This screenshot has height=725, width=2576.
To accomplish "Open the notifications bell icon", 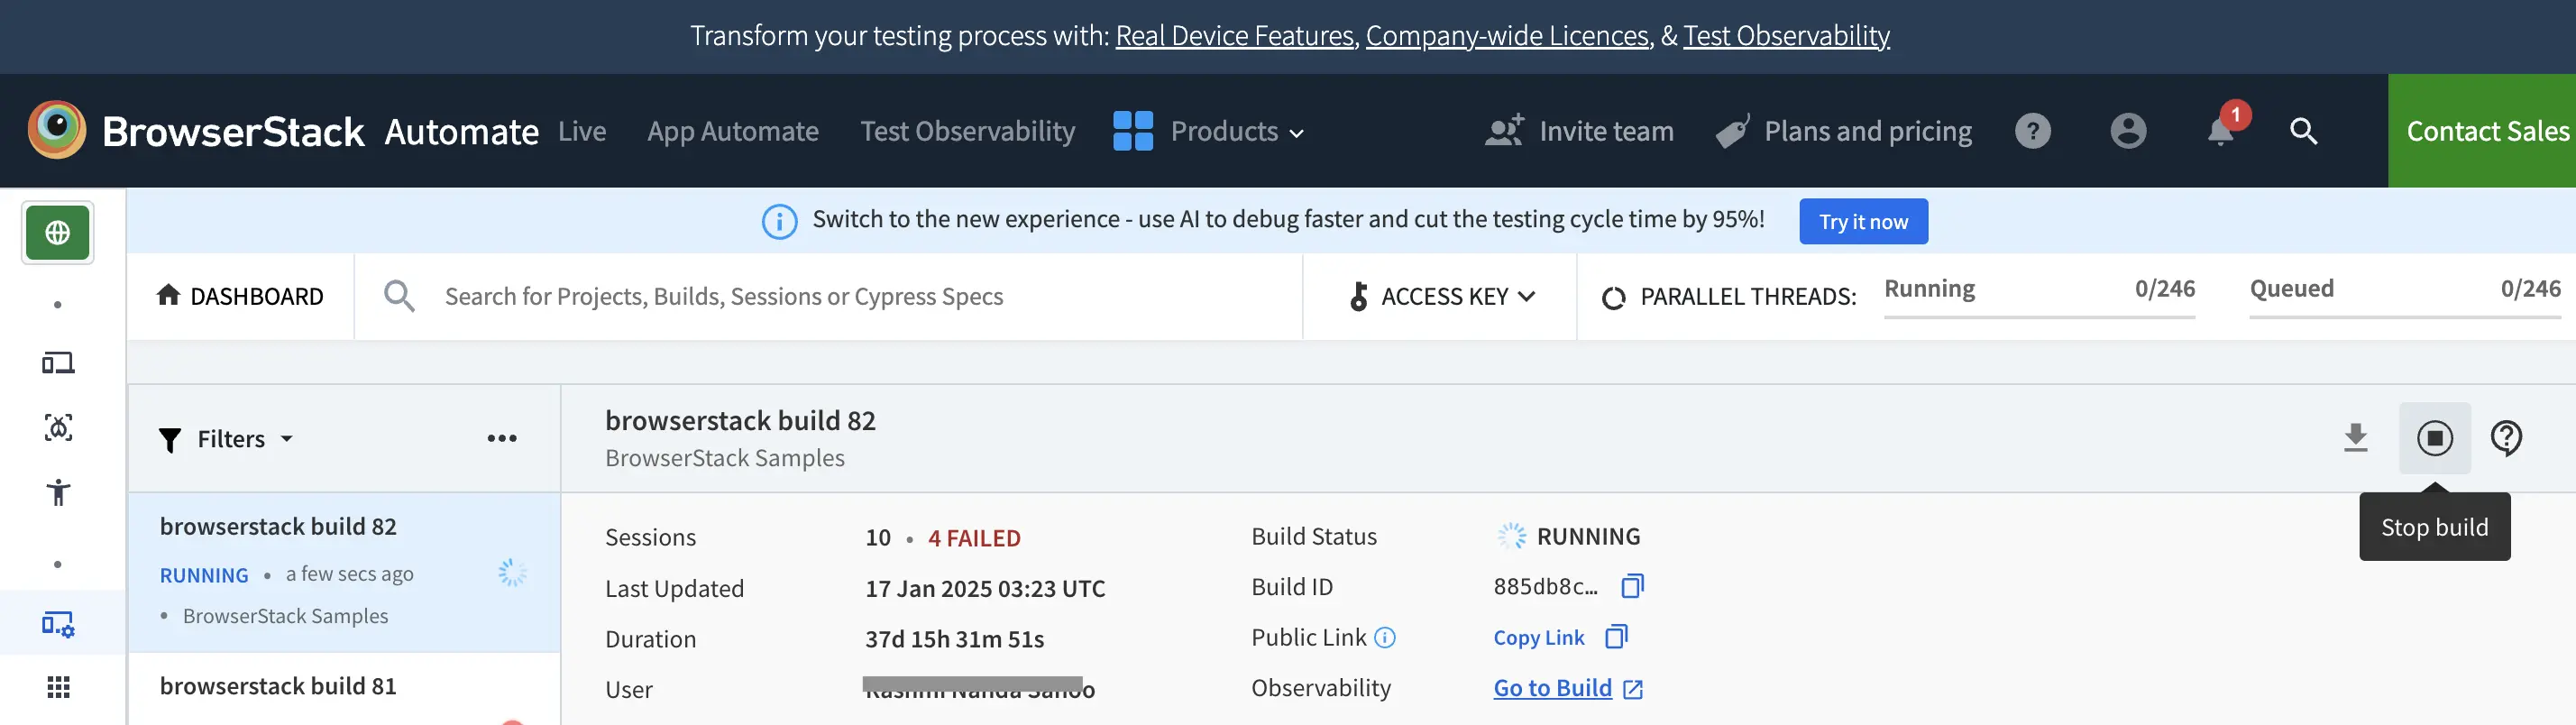I will pos(2220,131).
